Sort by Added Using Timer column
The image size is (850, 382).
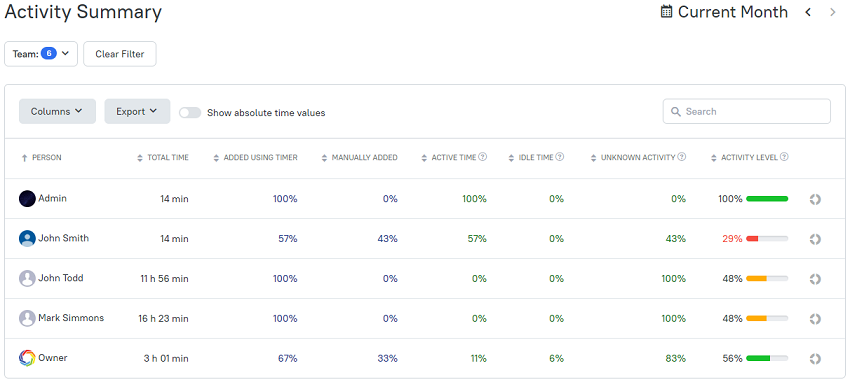click(x=255, y=158)
